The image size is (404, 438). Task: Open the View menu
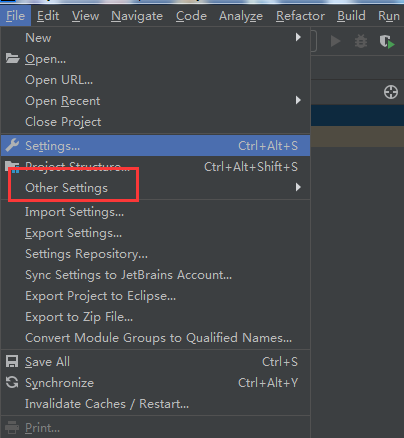tap(85, 16)
